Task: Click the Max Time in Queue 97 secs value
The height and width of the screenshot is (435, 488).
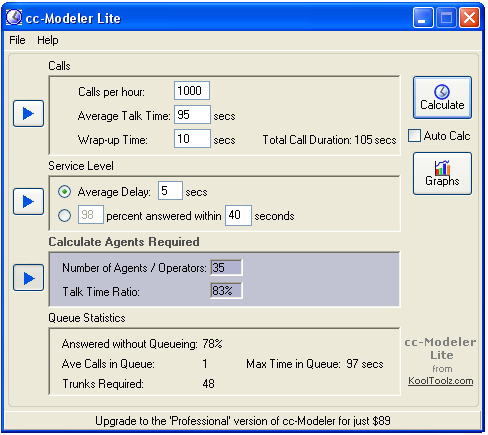Action: click(x=365, y=364)
